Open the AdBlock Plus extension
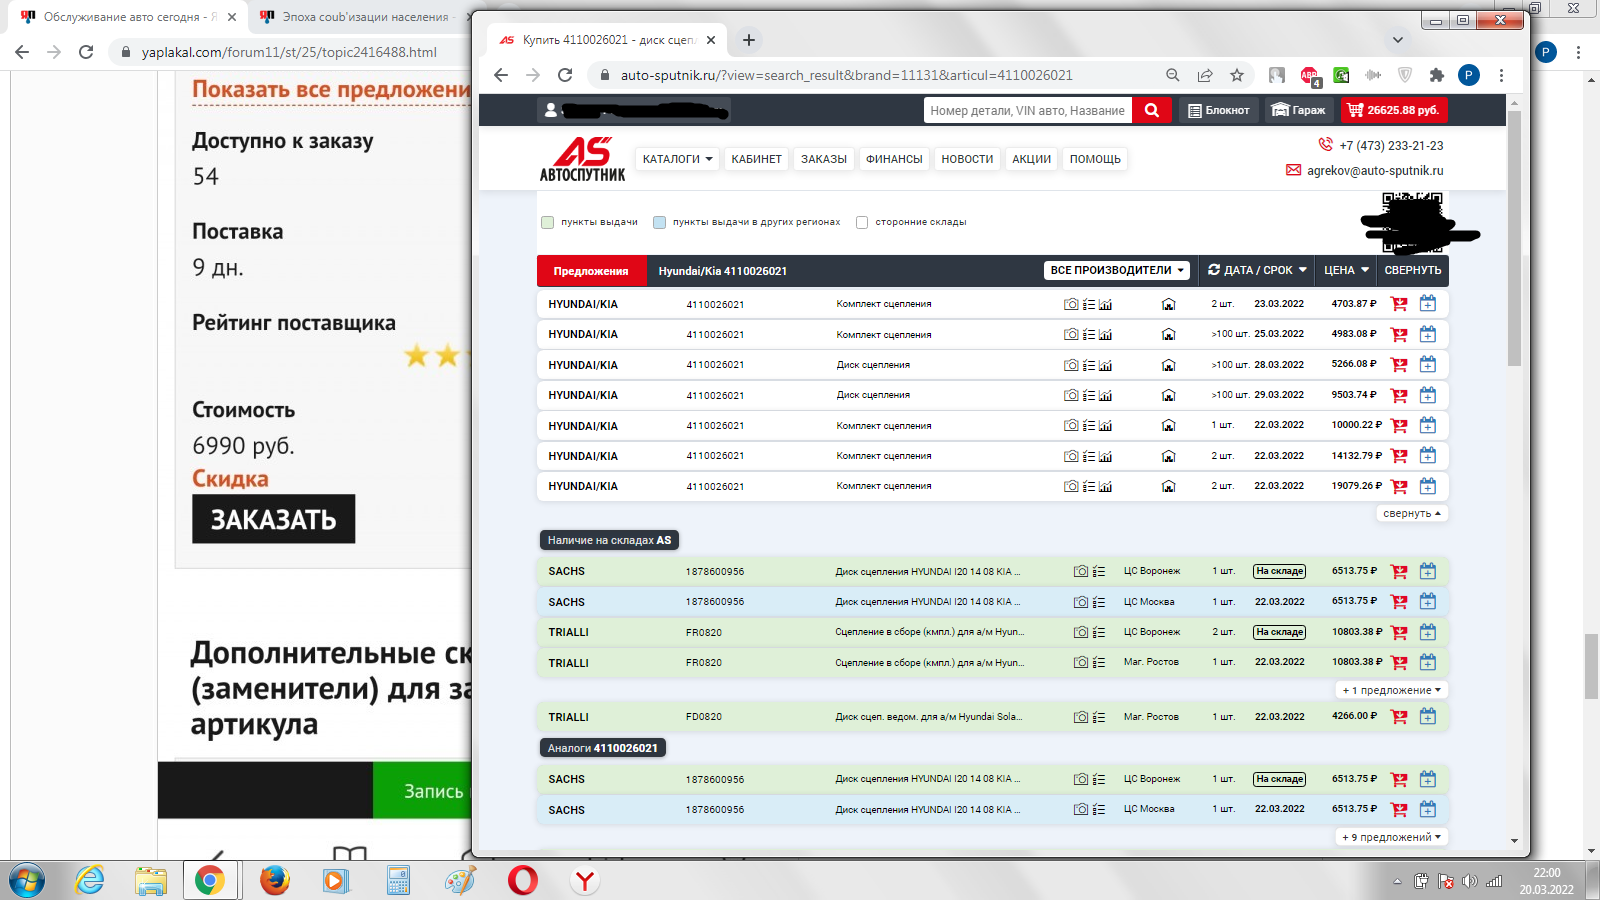Screen dimensions: 1600x900 pyautogui.click(x=1309, y=75)
